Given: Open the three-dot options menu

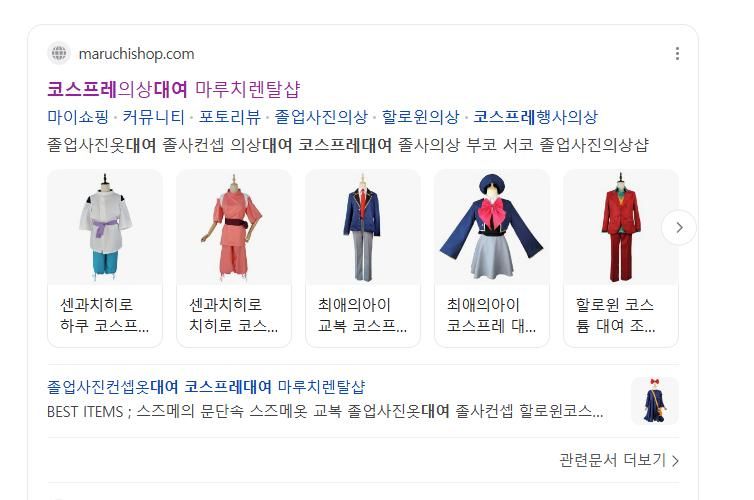Looking at the screenshot, I should point(677,53).
